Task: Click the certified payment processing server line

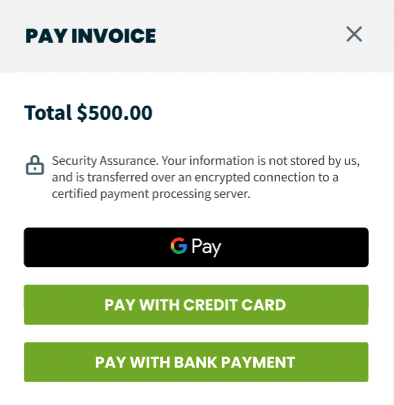Action: 151,194
